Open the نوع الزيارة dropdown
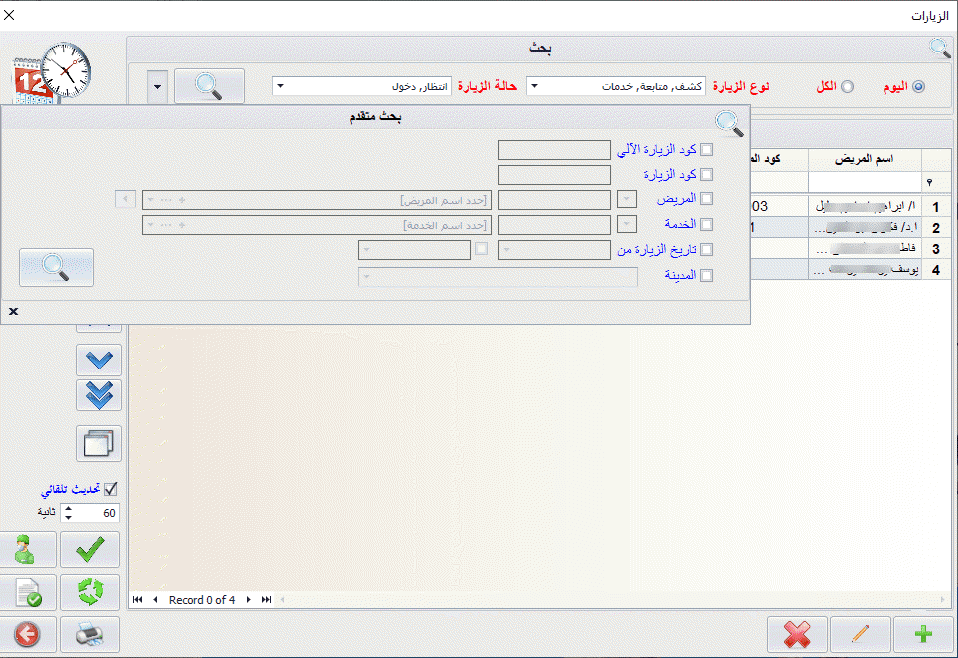 tap(534, 86)
